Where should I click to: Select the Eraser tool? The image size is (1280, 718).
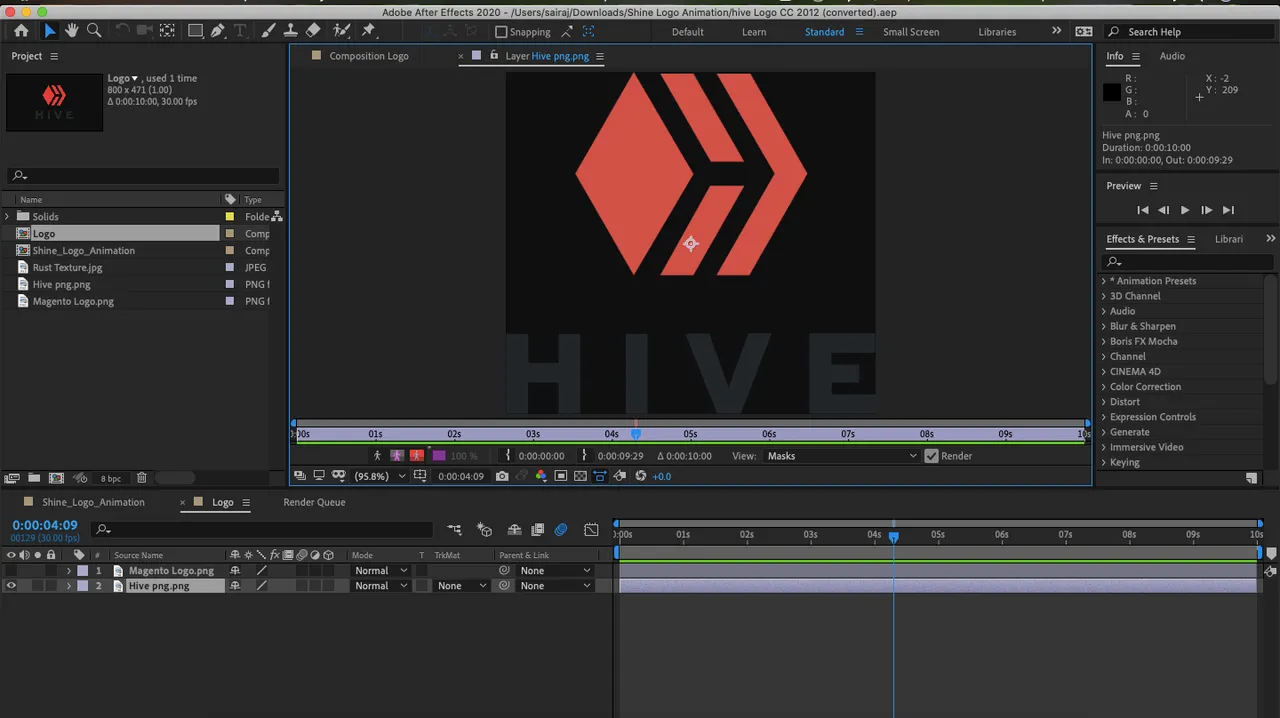coord(313,31)
